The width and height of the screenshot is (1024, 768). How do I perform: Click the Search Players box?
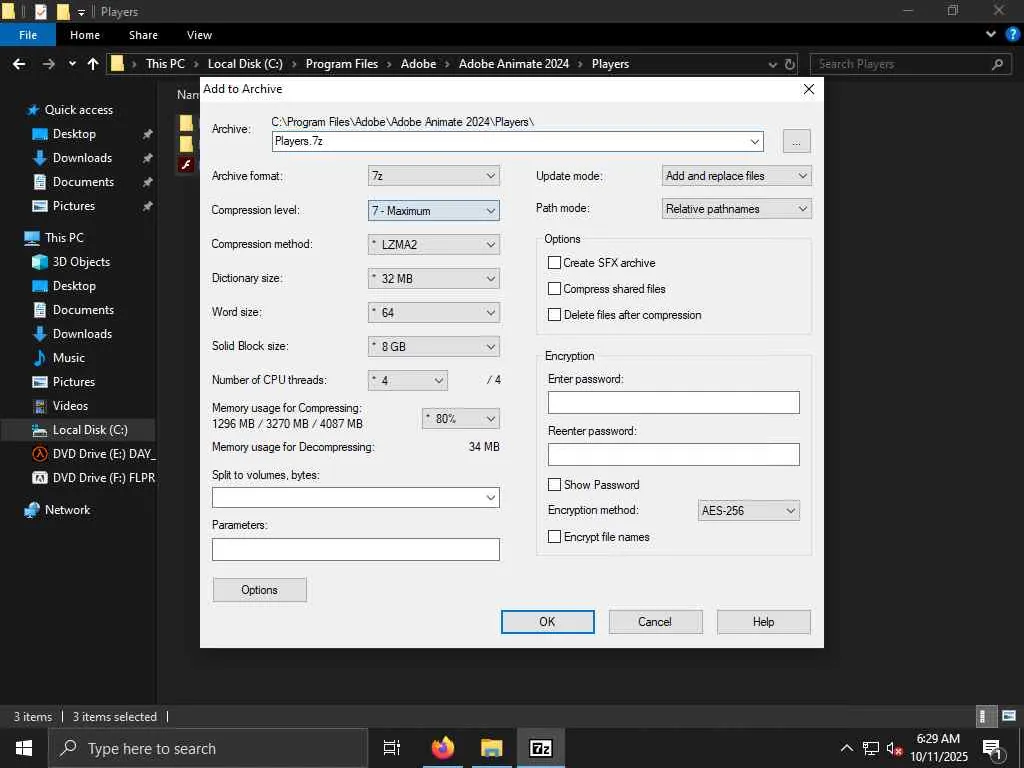910,64
